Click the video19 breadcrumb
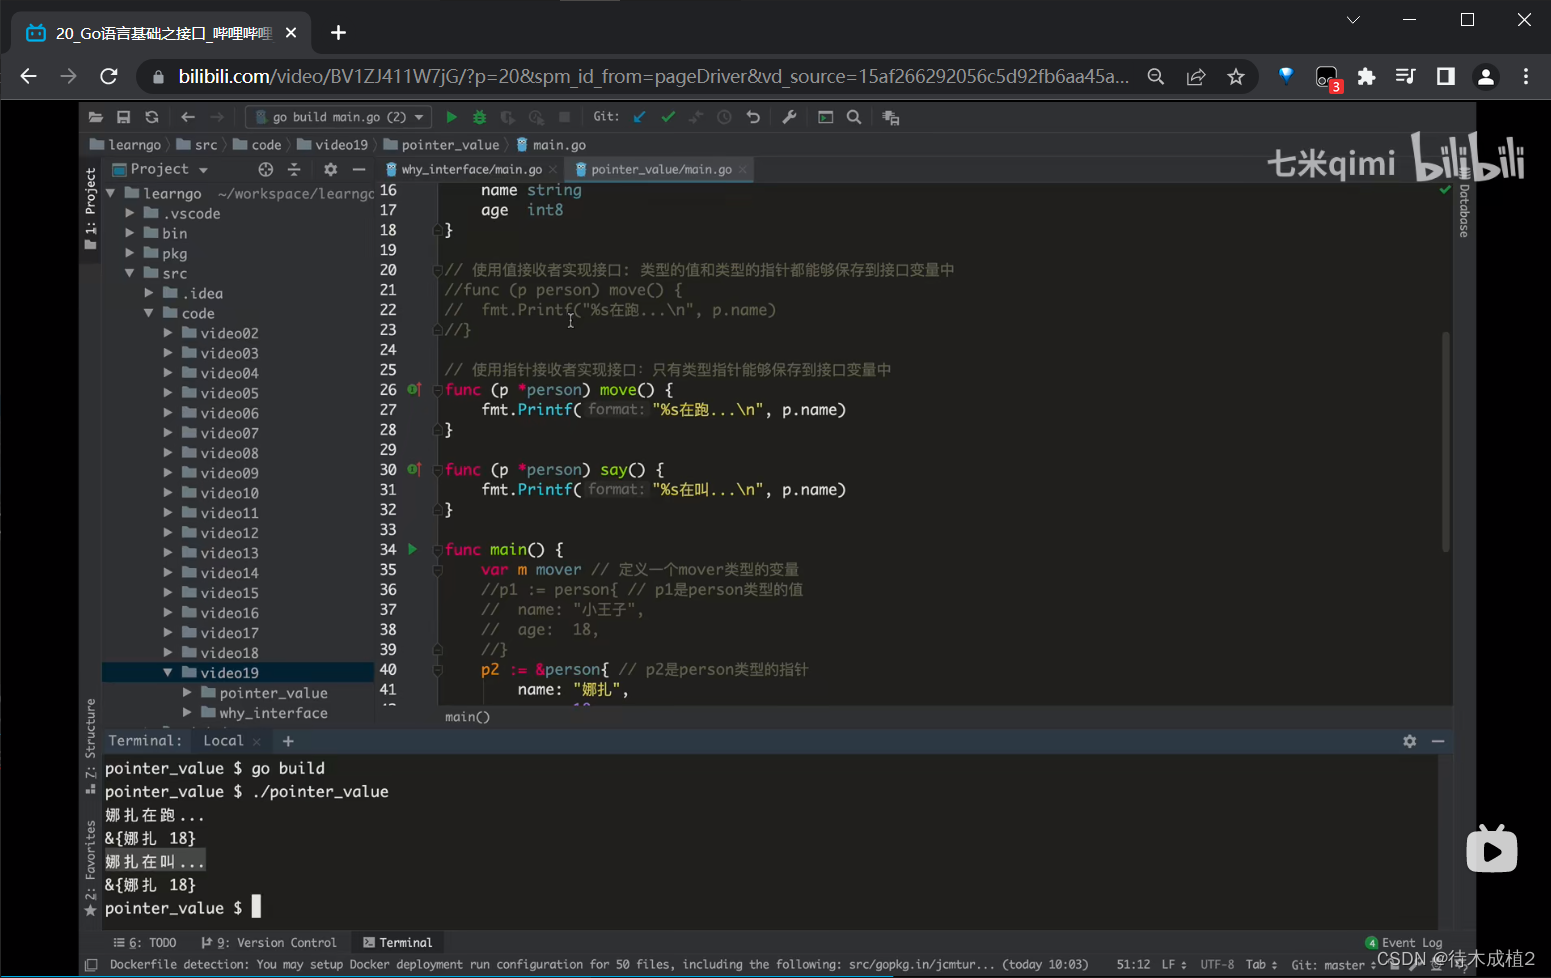This screenshot has width=1551, height=978. (333, 145)
